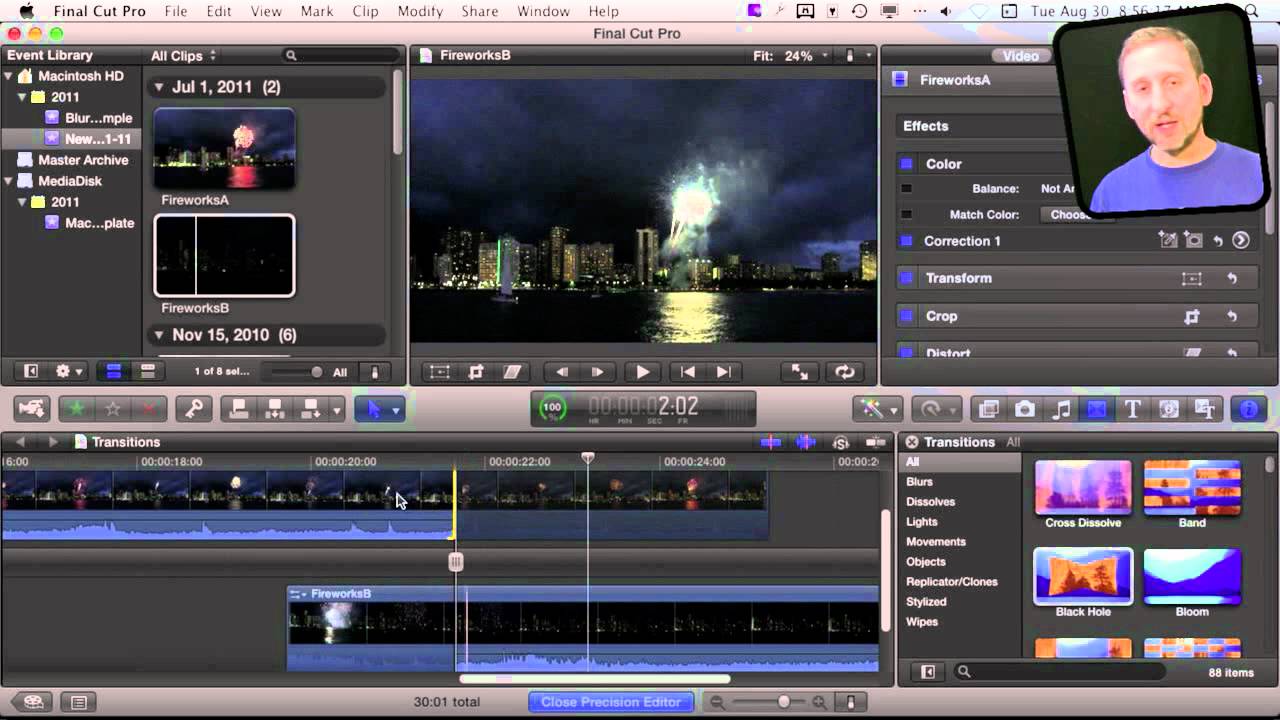Select the Cross Dissolve transition thumbnail

1083,487
